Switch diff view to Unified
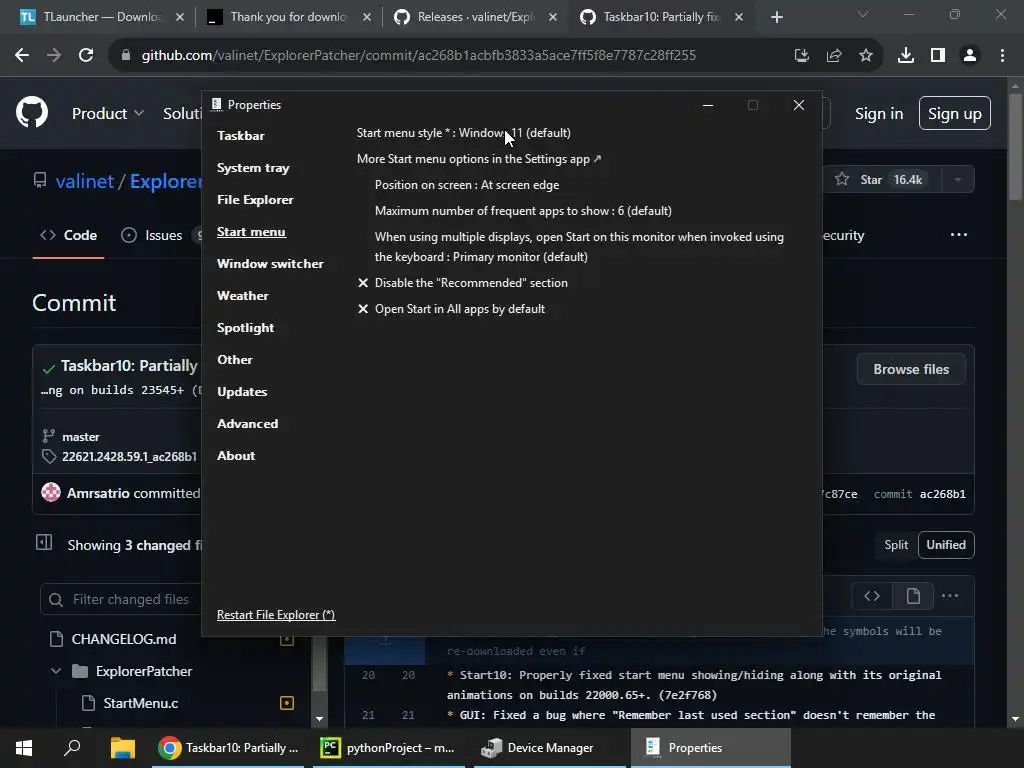Screen dimensions: 1024x768 pyautogui.click(x=946, y=545)
